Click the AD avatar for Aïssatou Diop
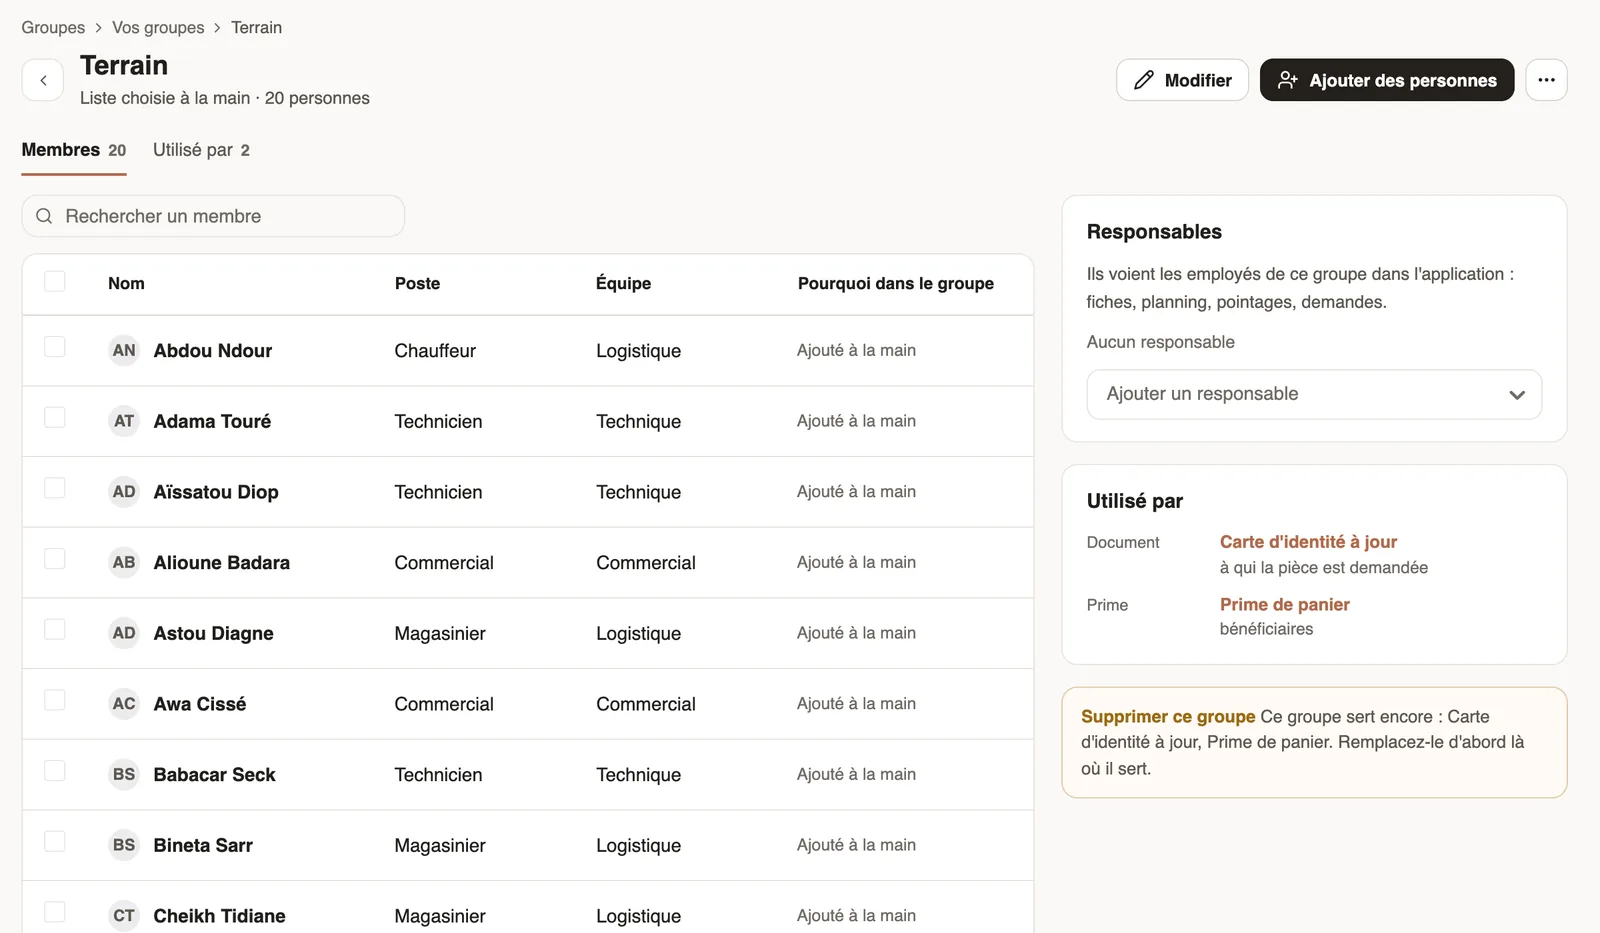The width and height of the screenshot is (1600, 933). tap(124, 492)
